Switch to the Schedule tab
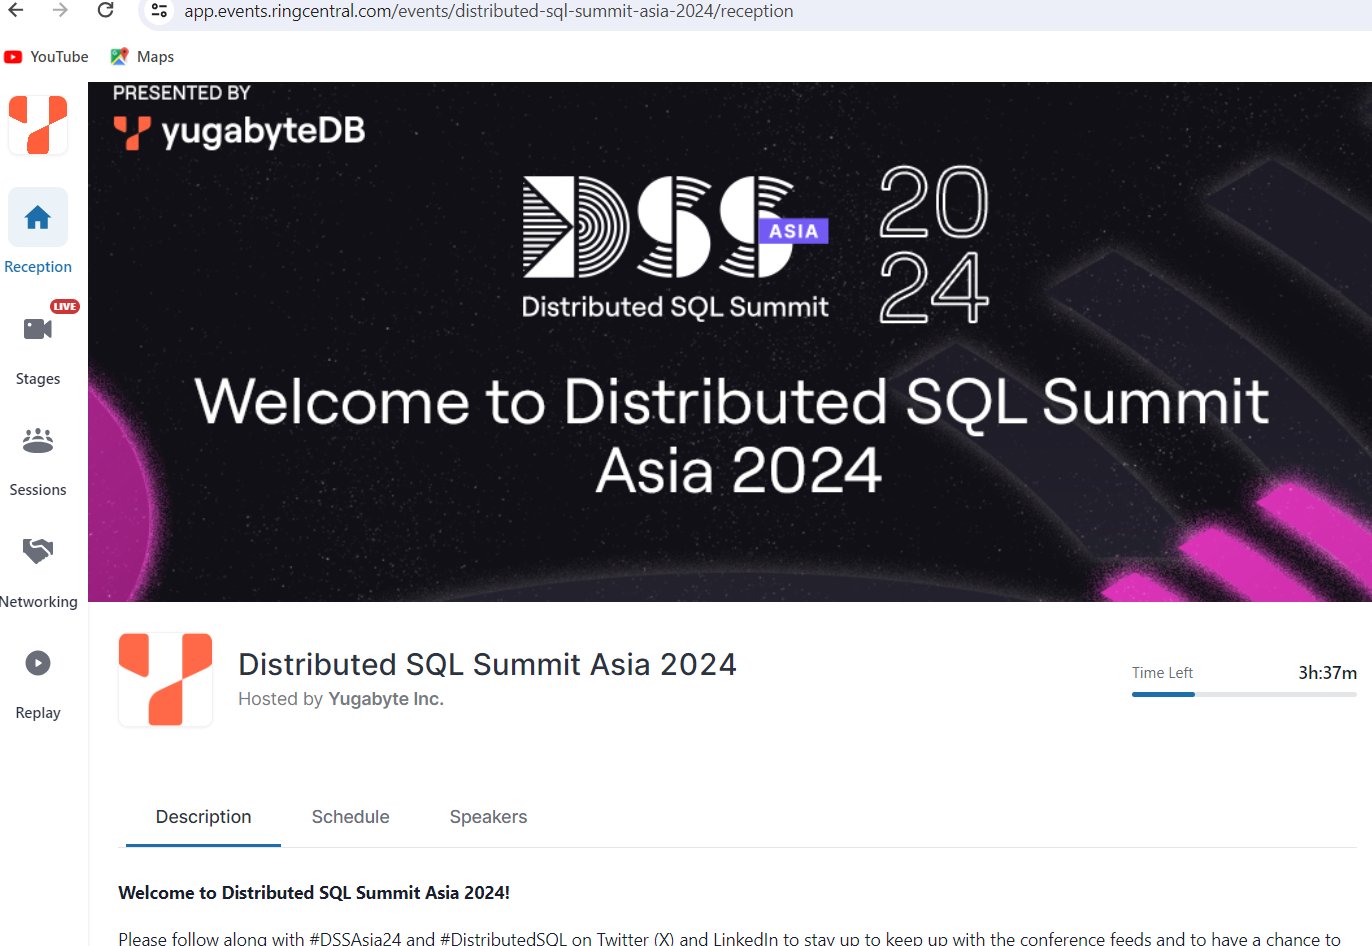1372x946 pixels. coord(351,817)
